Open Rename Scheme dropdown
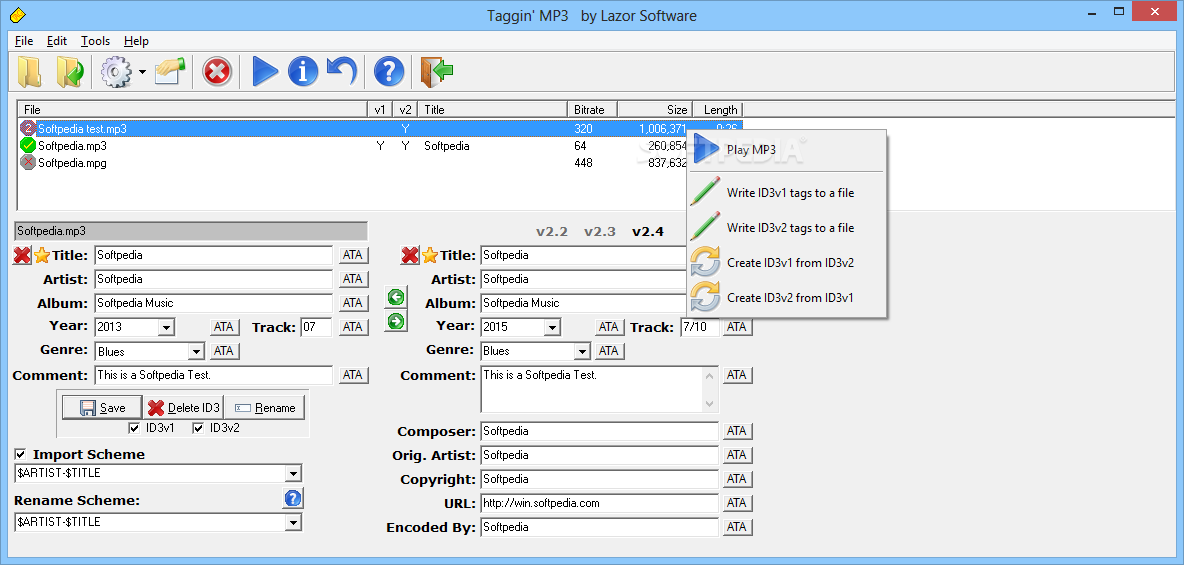Image resolution: width=1184 pixels, height=565 pixels. pos(293,522)
